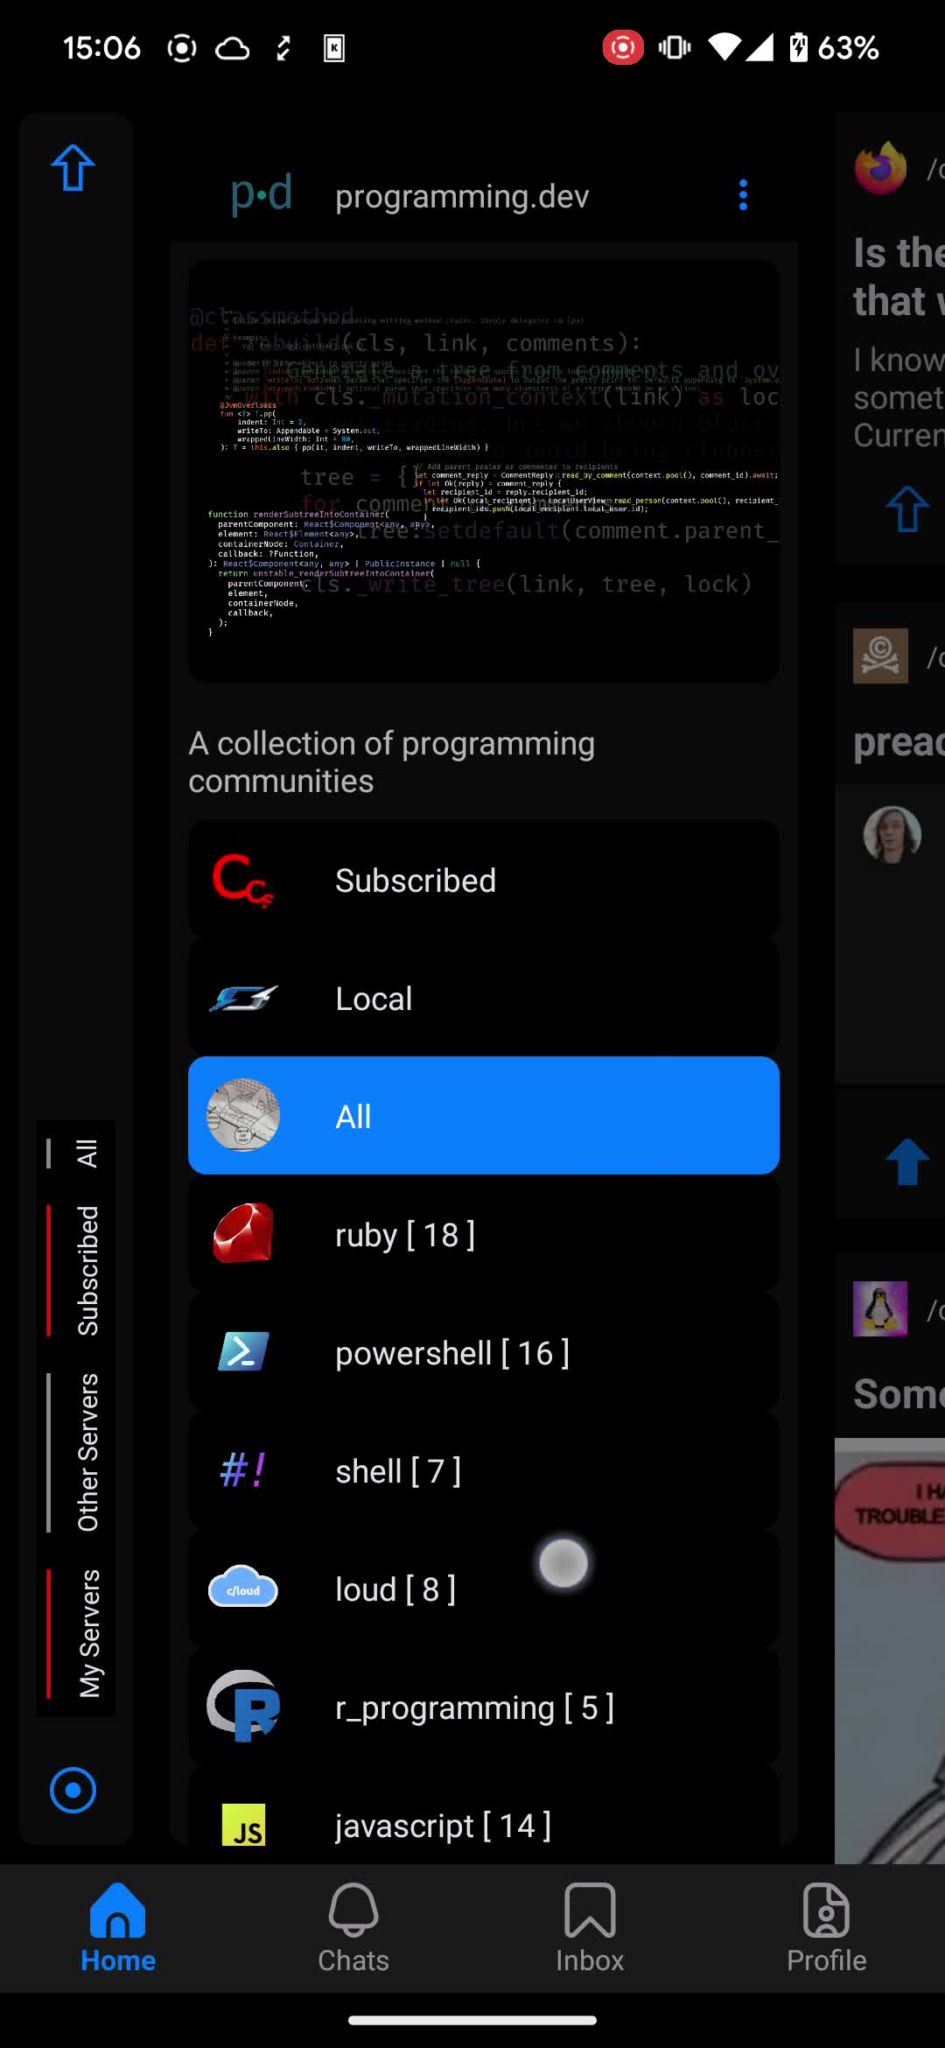Go to the Profile tab

[x=826, y=1927]
